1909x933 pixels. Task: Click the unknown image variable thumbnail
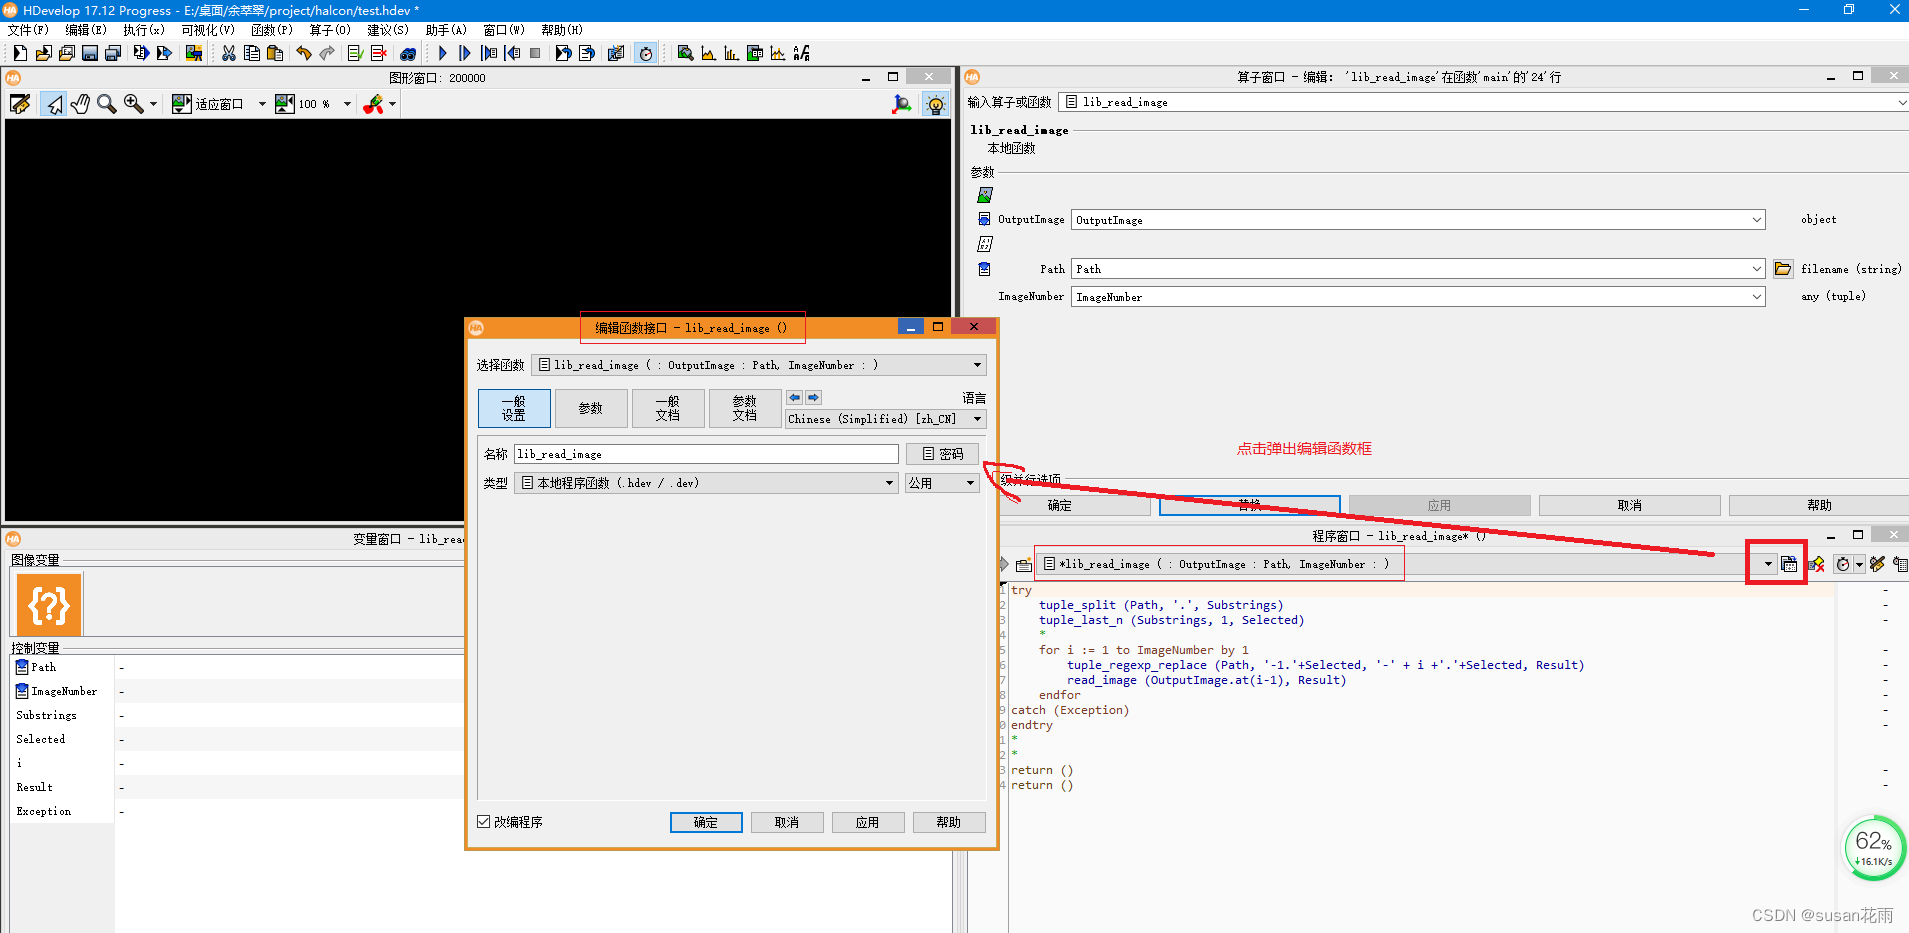point(48,604)
